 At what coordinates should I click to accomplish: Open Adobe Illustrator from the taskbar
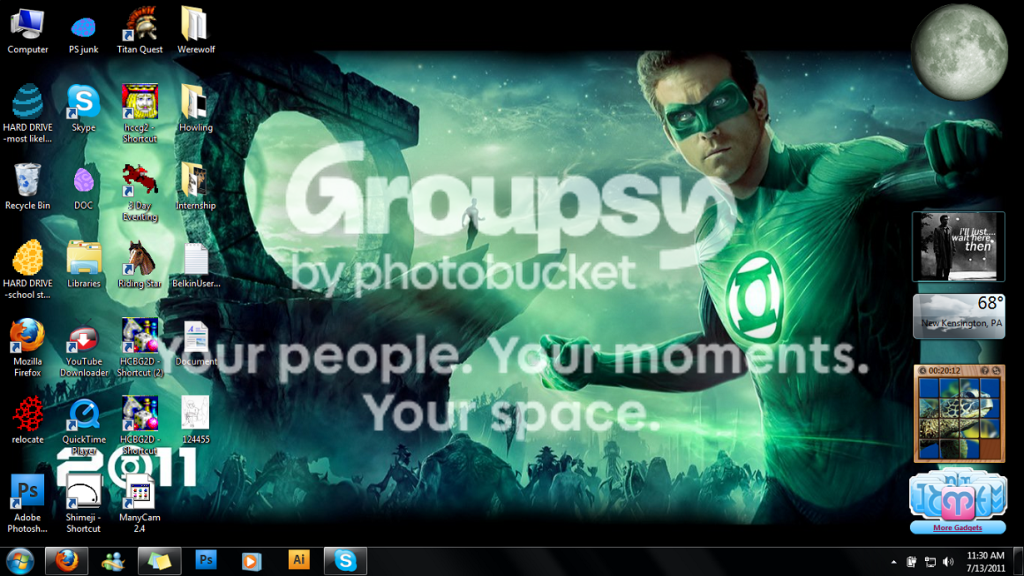pyautogui.click(x=298, y=560)
